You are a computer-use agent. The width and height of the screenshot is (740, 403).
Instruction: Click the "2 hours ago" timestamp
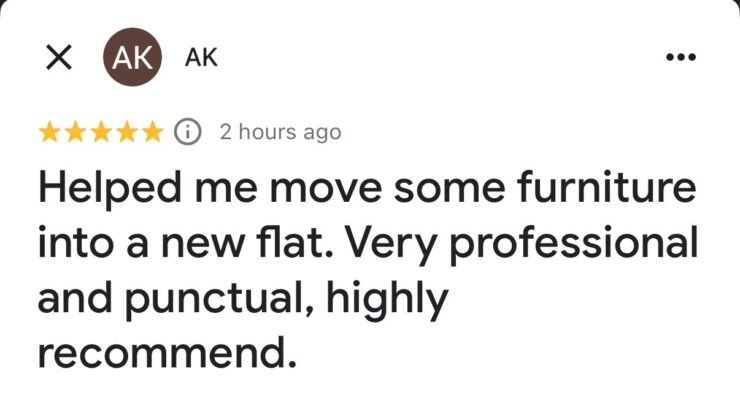280,132
